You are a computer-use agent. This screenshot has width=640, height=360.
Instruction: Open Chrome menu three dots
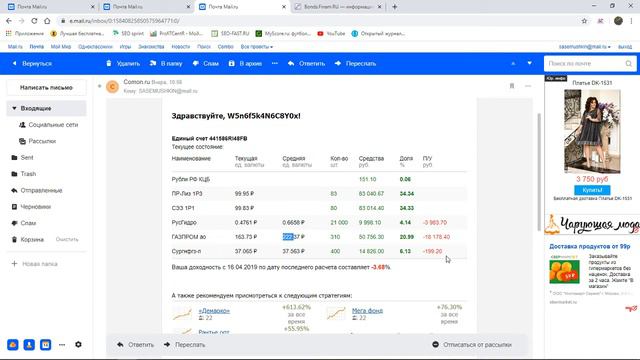click(x=632, y=21)
